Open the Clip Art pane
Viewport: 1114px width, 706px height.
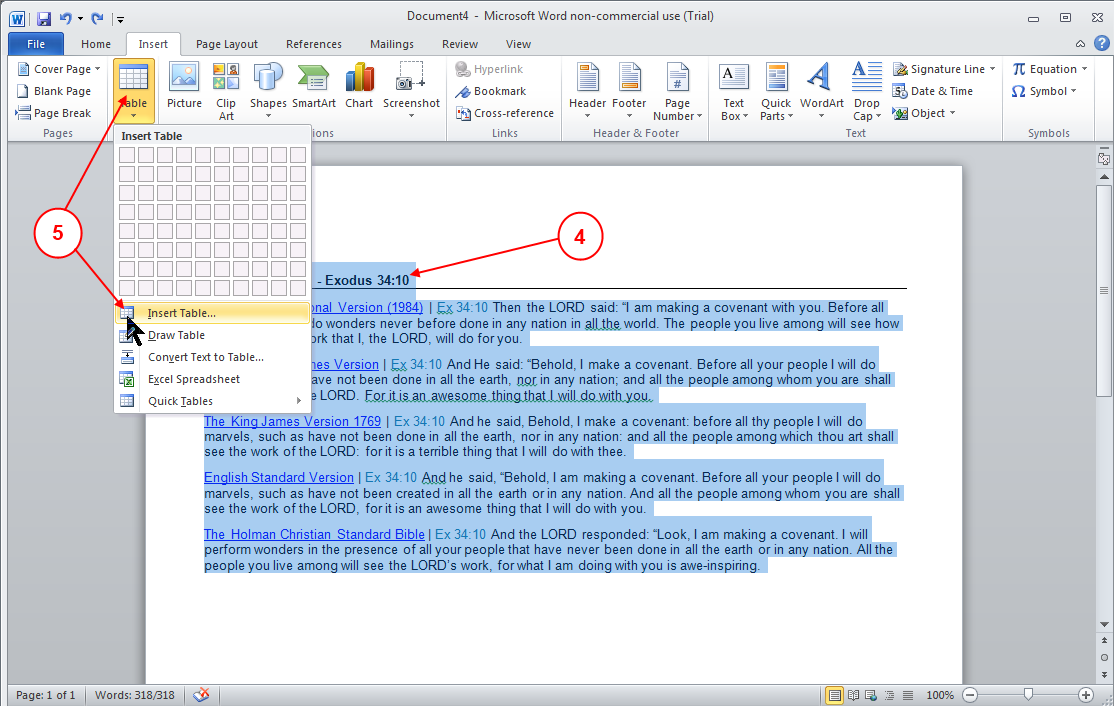pyautogui.click(x=226, y=91)
